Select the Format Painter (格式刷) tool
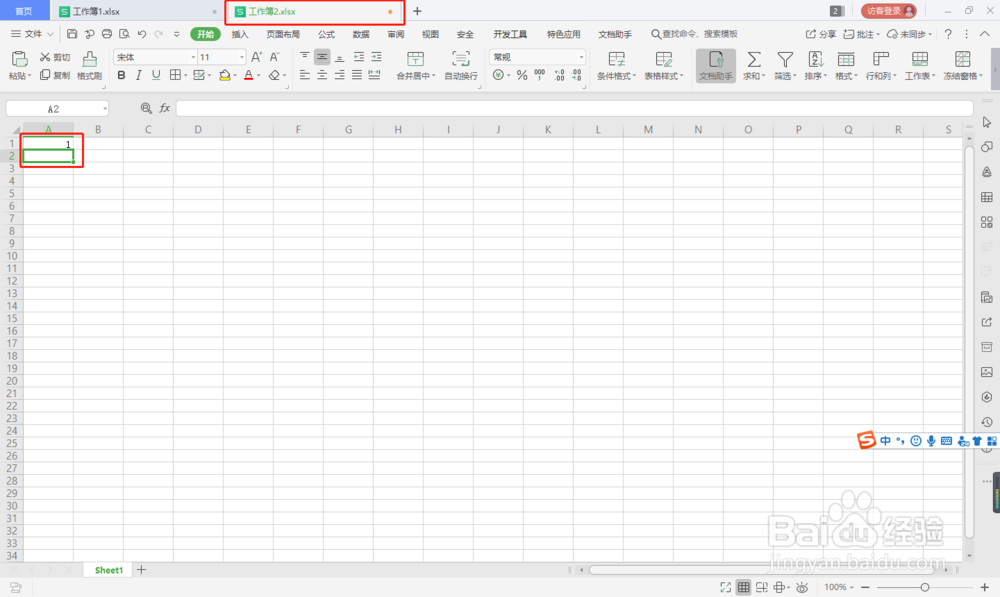The width and height of the screenshot is (1000, 597). tap(89, 66)
